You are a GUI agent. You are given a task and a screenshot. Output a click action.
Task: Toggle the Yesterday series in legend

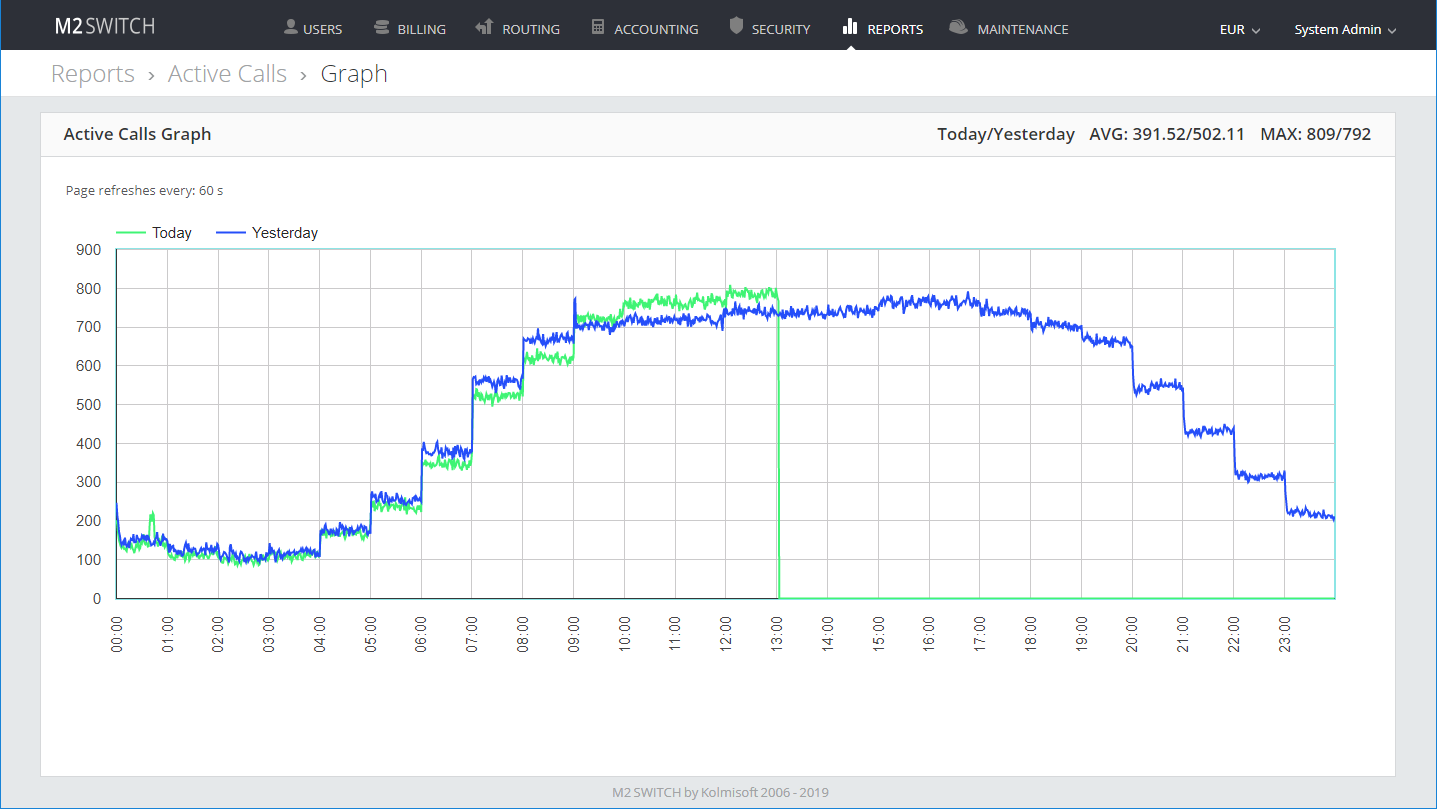pyautogui.click(x=267, y=233)
